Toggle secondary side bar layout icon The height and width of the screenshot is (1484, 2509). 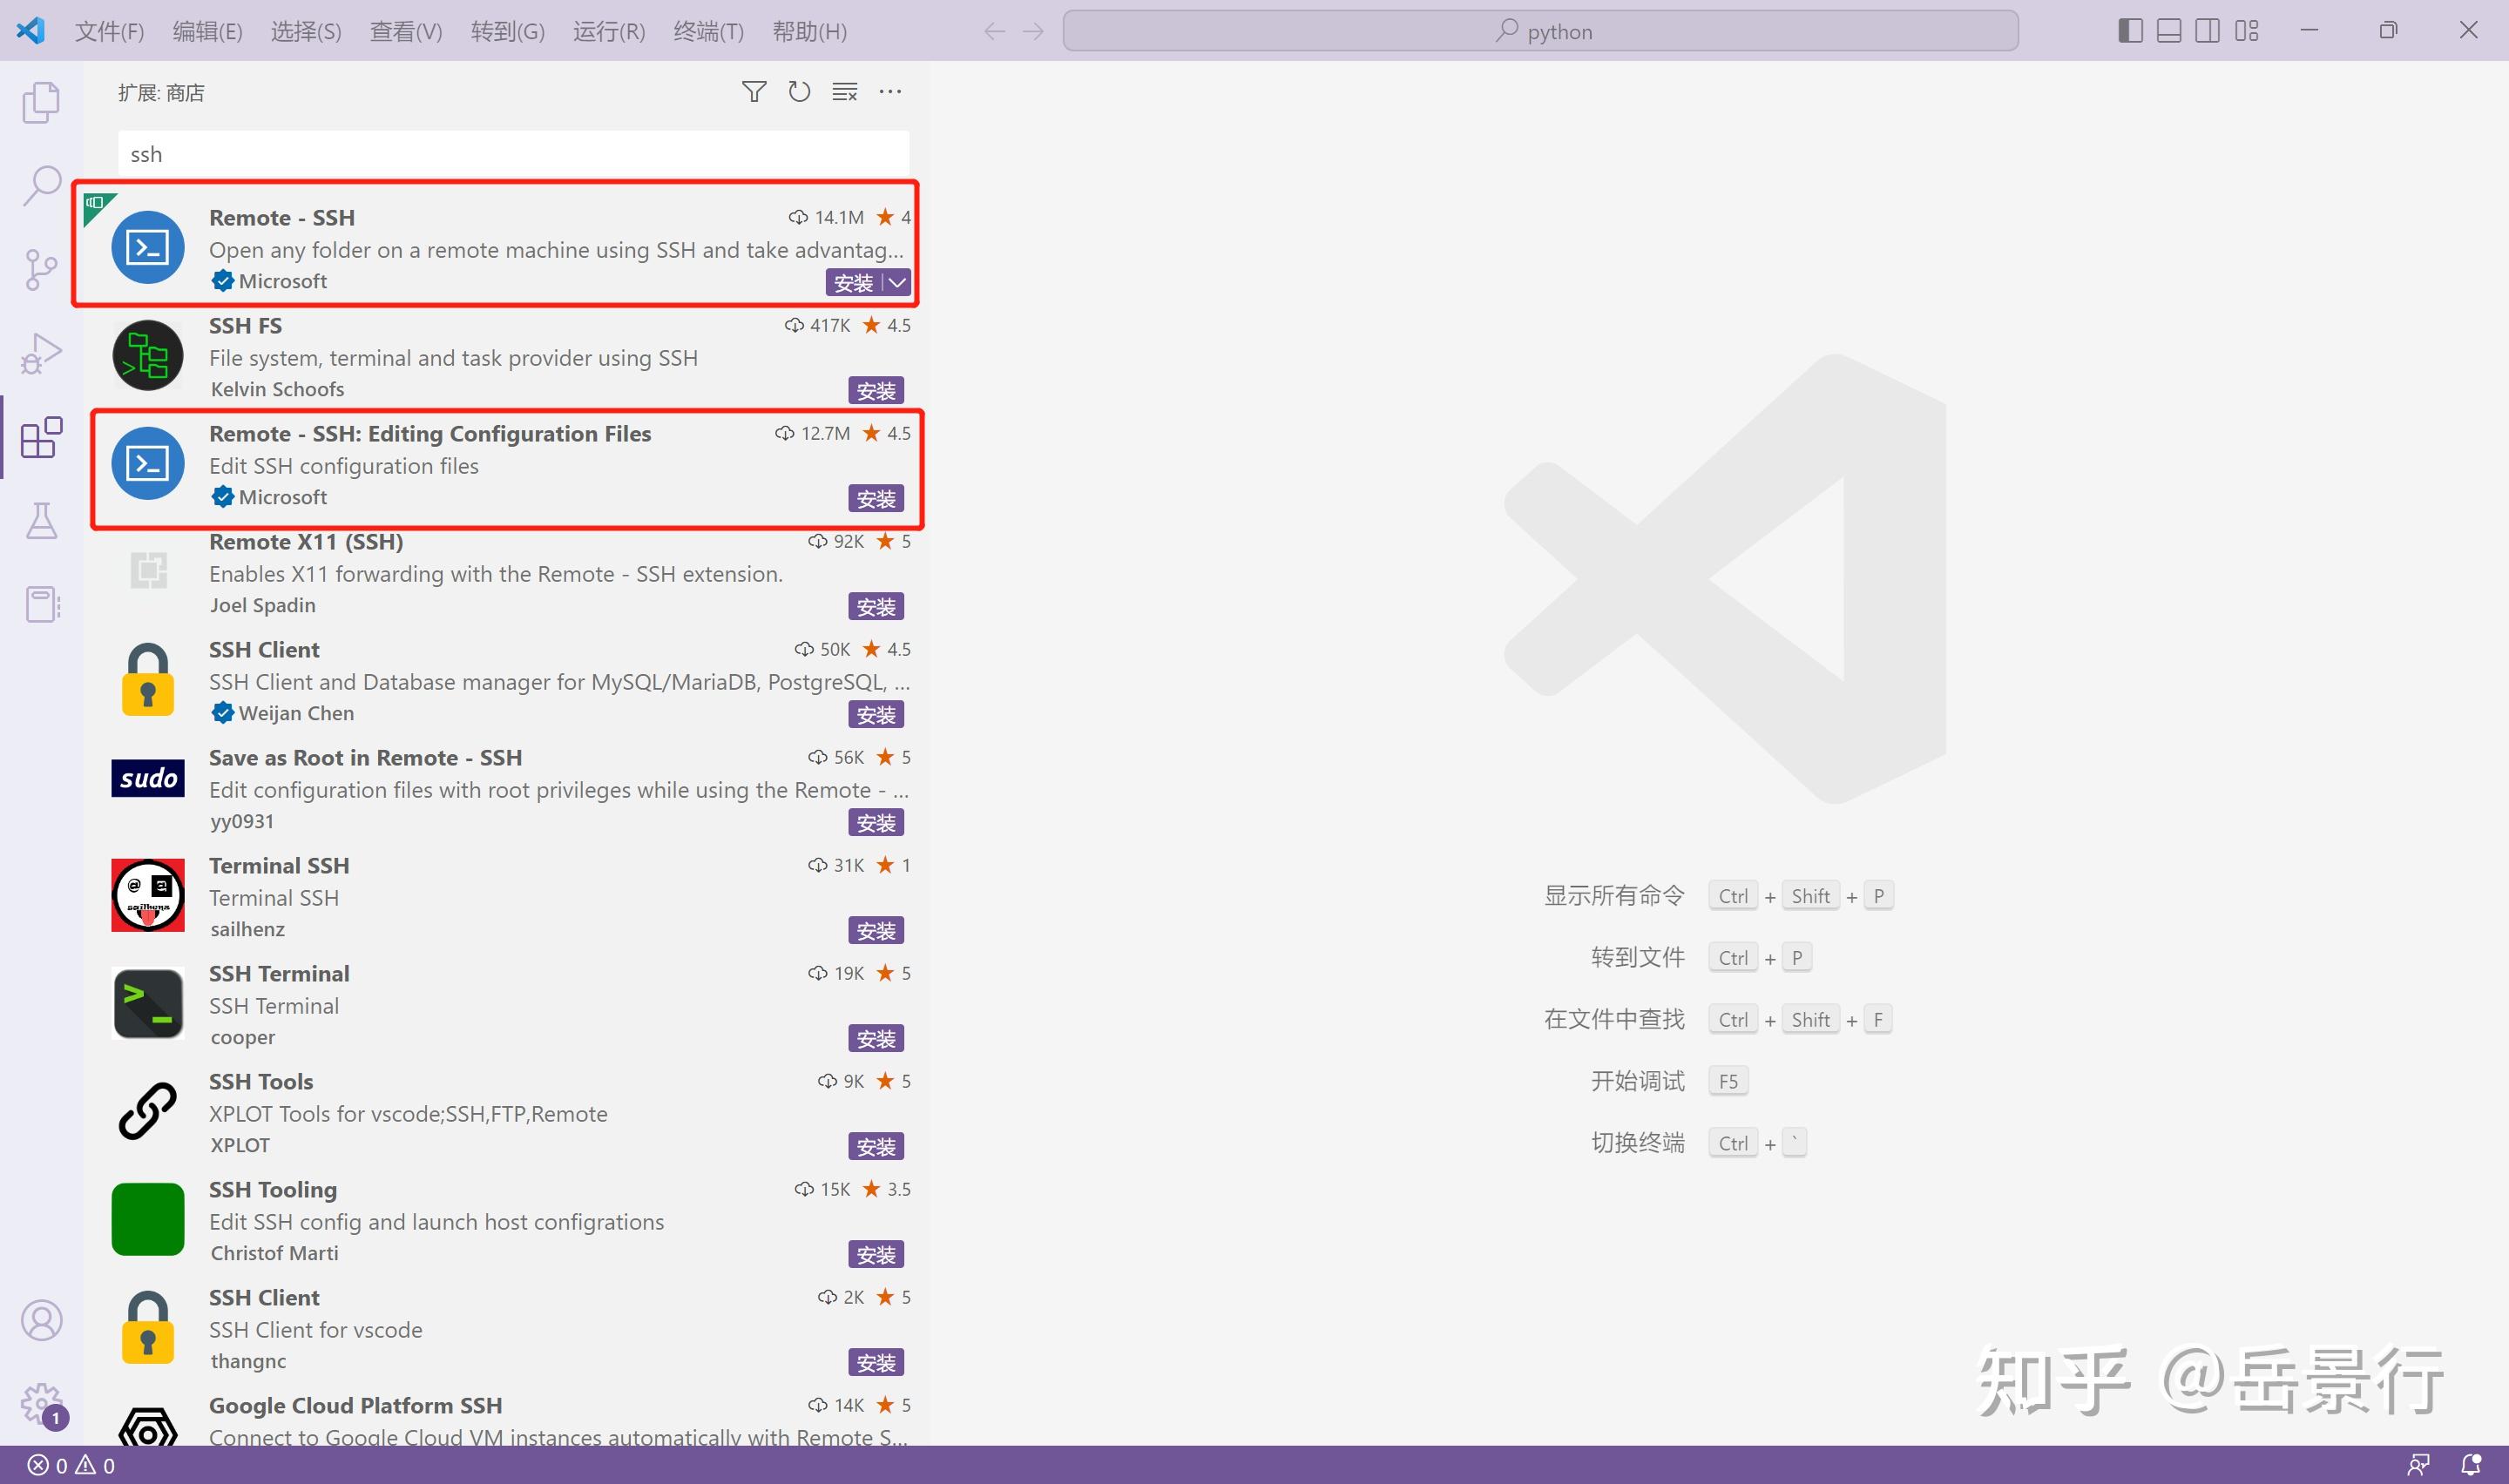(x=2207, y=31)
